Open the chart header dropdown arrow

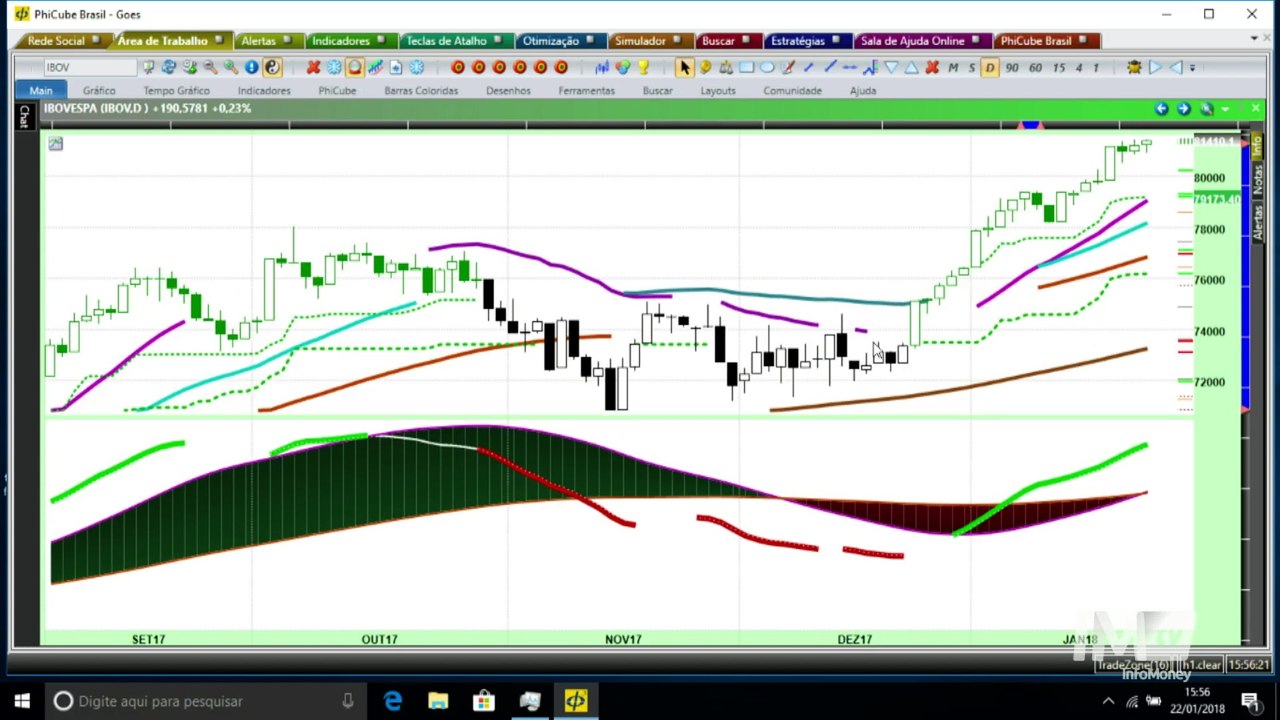(x=1225, y=108)
